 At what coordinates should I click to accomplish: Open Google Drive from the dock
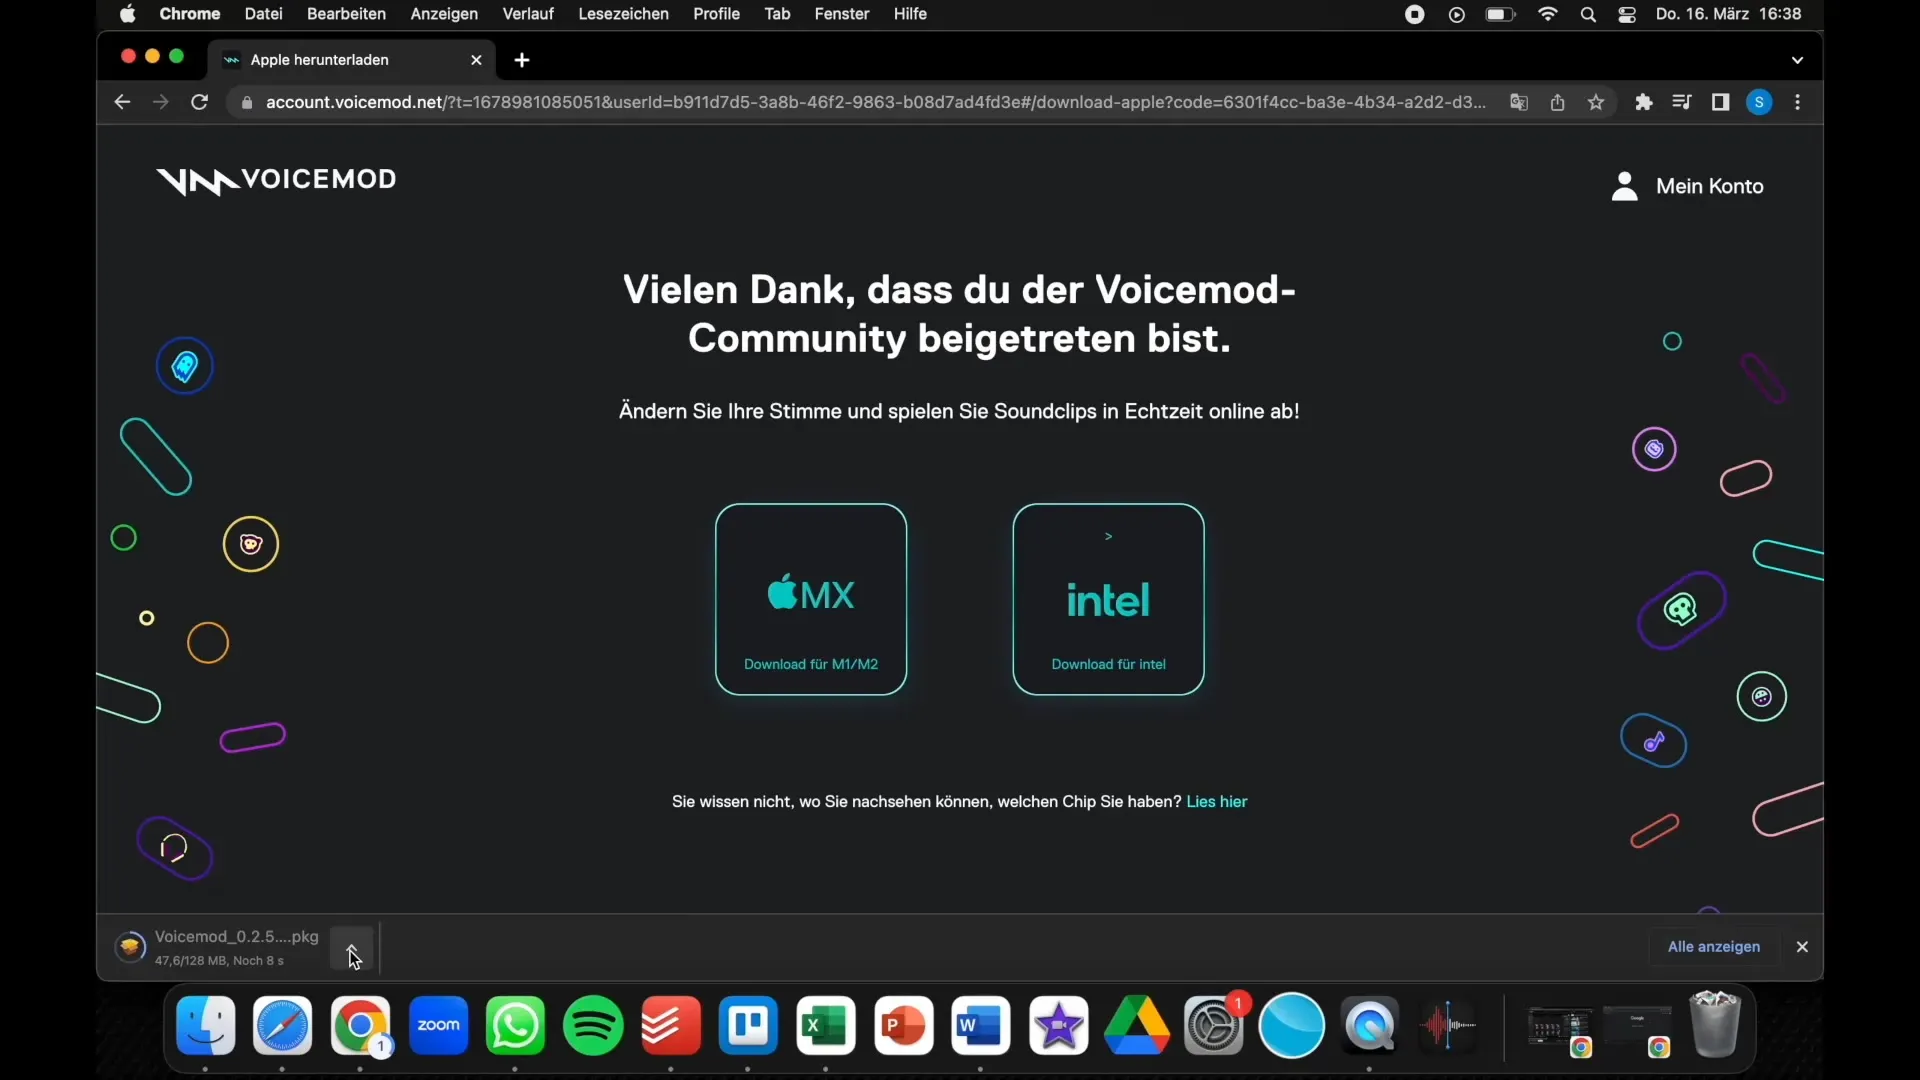[x=1137, y=1025]
